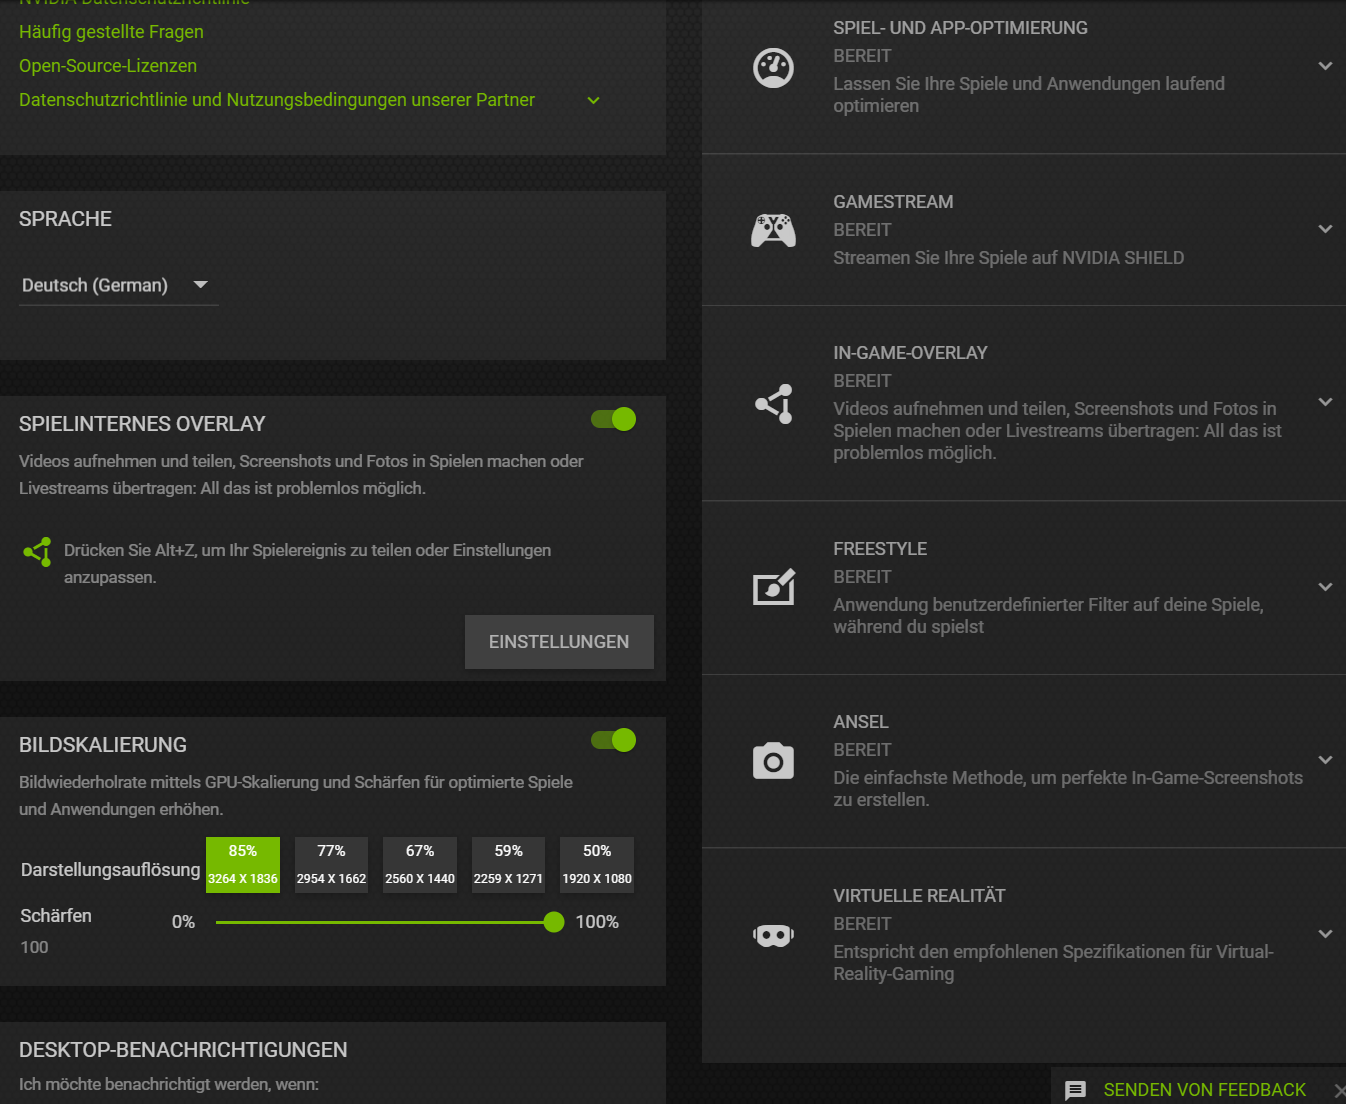Click feedback chat bubble icon
This screenshot has width=1346, height=1104.
tap(1075, 1090)
